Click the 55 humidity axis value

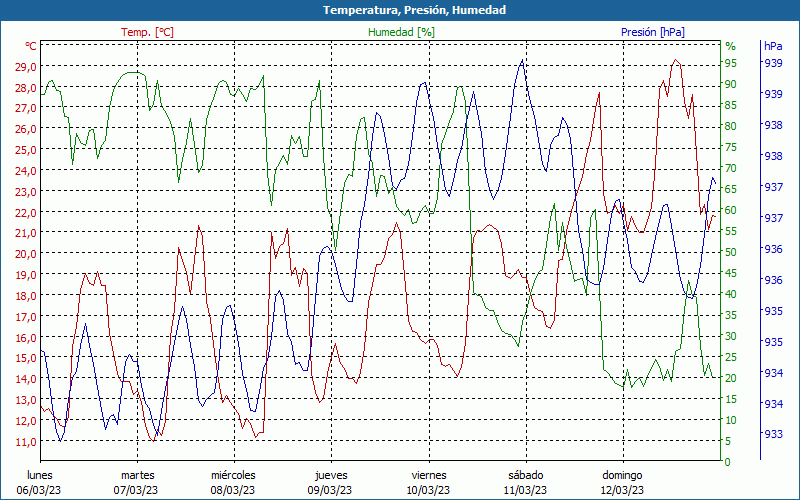pos(731,231)
